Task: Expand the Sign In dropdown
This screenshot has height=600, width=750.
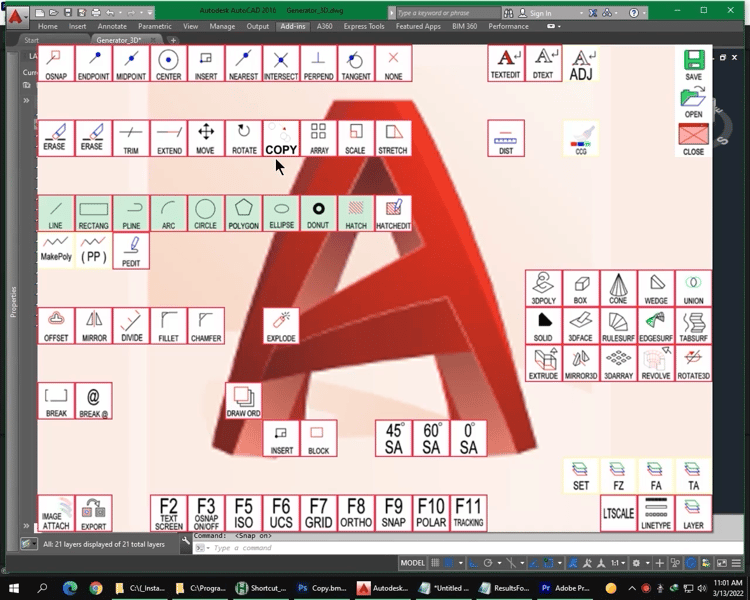Action: [581, 13]
